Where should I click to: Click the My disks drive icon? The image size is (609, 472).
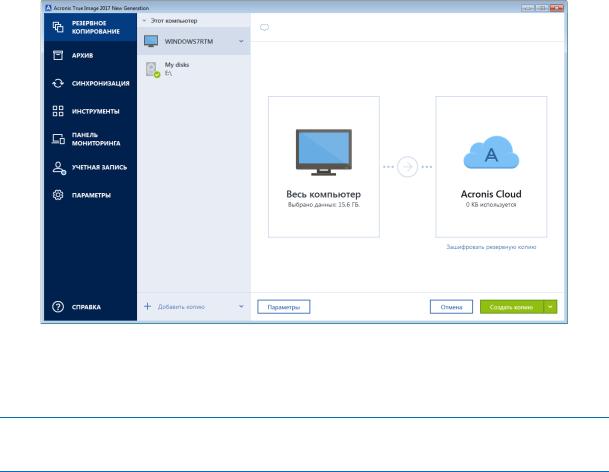pyautogui.click(x=152, y=70)
